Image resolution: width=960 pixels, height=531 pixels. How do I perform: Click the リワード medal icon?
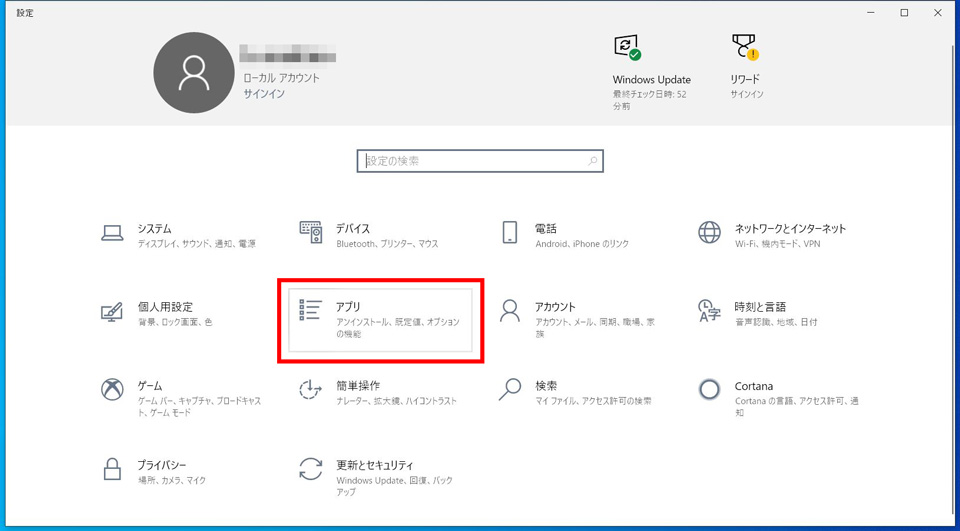pyautogui.click(x=746, y=47)
